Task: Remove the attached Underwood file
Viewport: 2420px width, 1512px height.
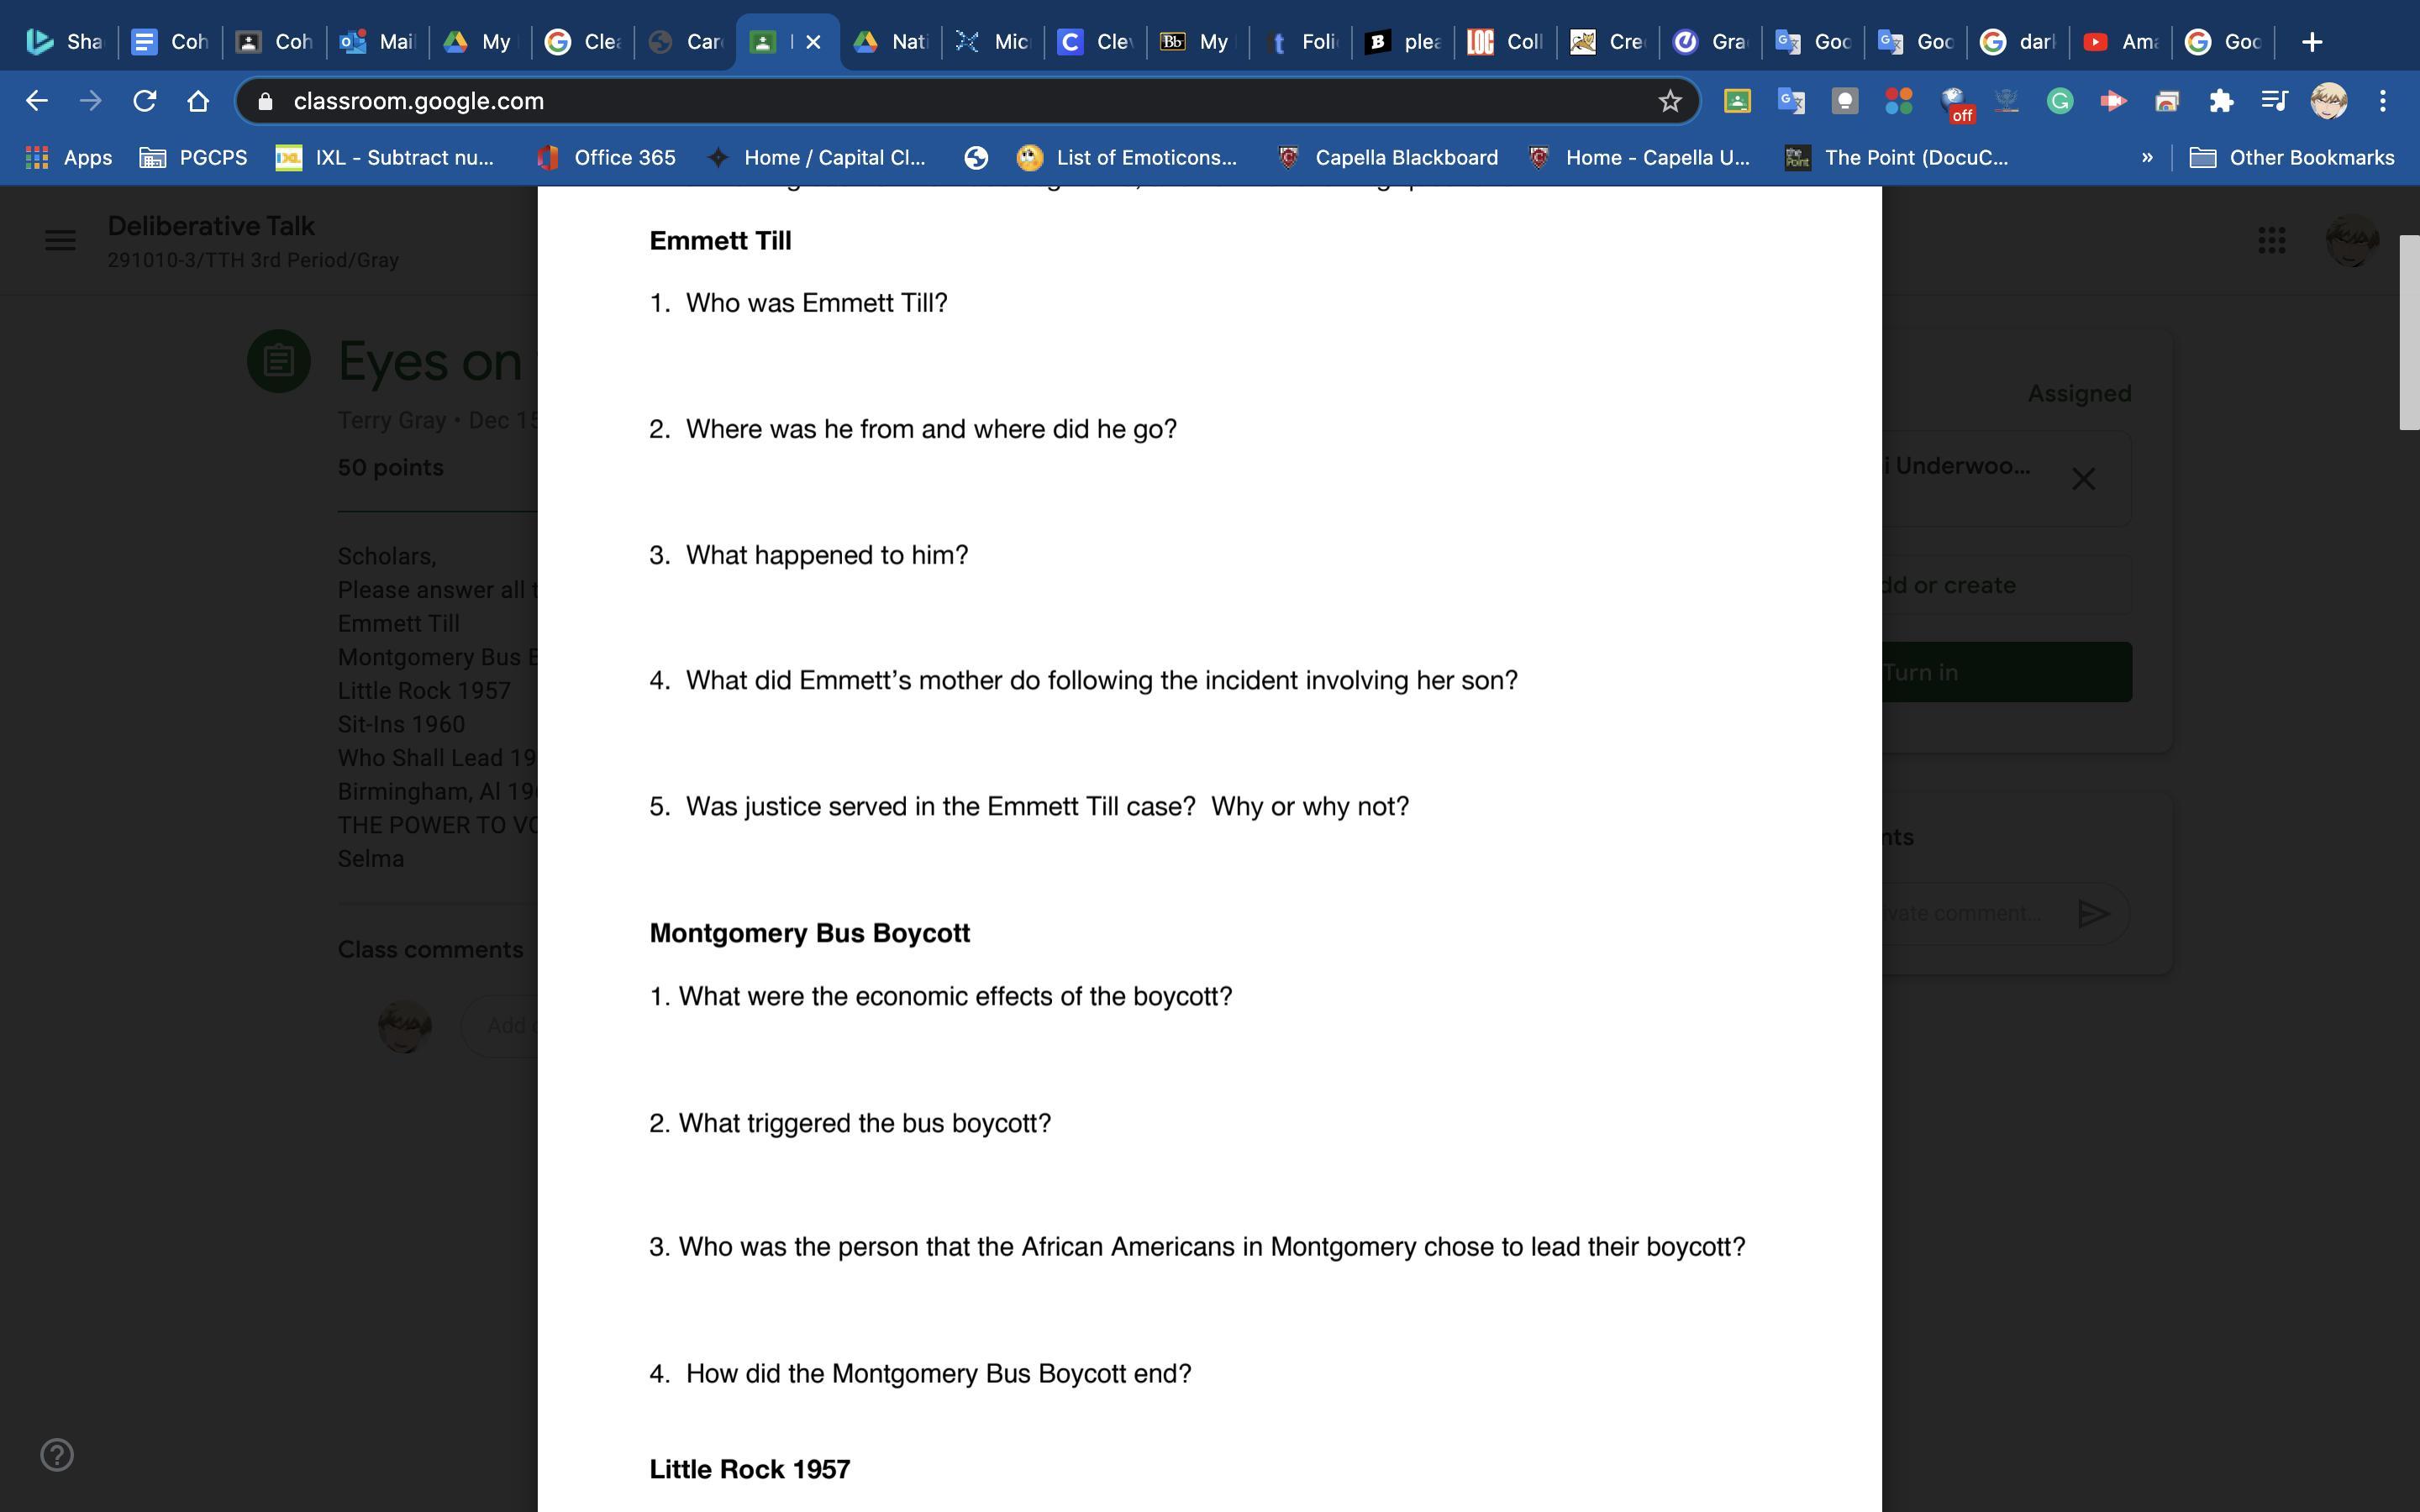Action: (2083, 479)
